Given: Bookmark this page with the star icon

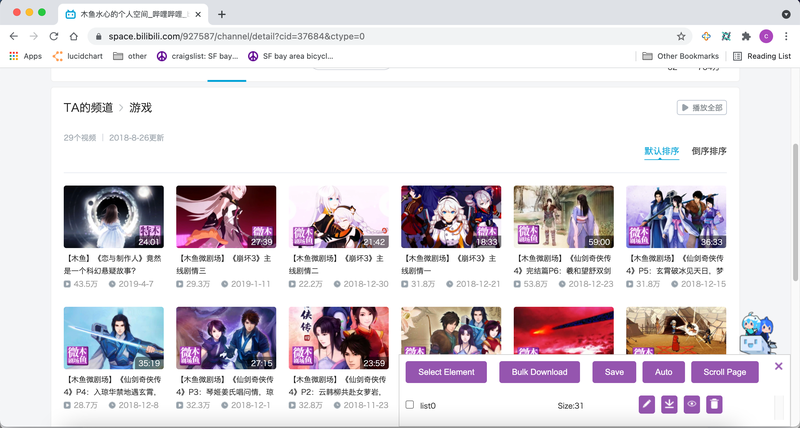Looking at the screenshot, I should point(681,36).
